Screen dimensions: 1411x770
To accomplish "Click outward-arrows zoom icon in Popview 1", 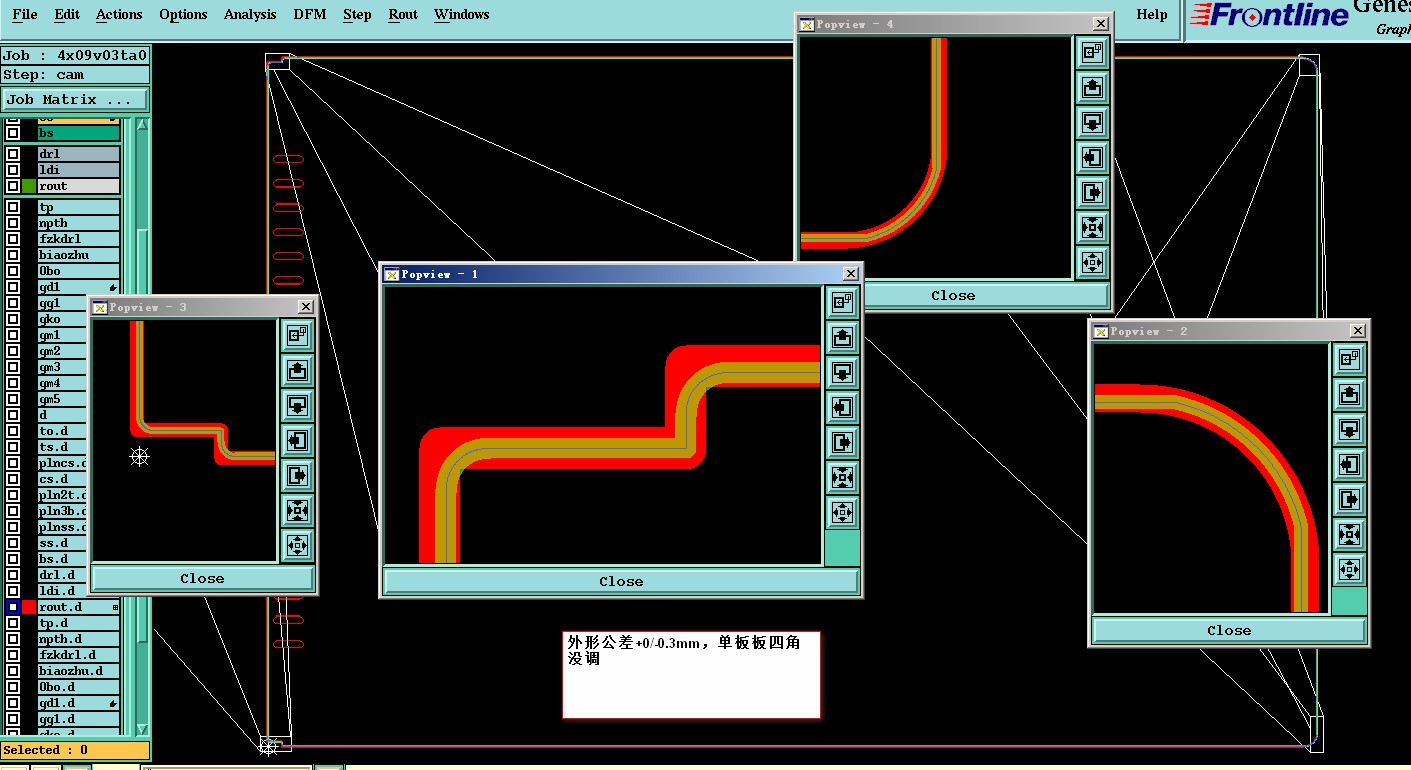I will click(x=842, y=513).
